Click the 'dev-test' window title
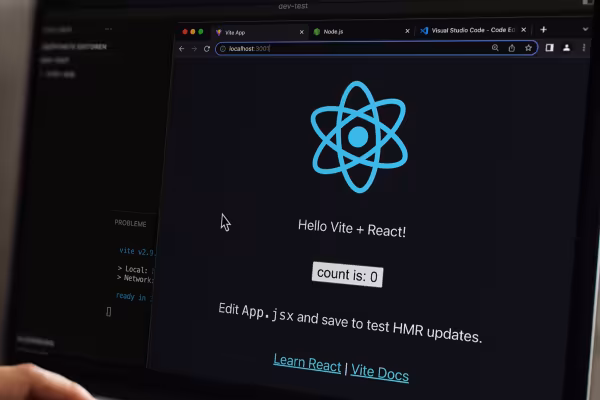This screenshot has width=600, height=400. [x=293, y=6]
